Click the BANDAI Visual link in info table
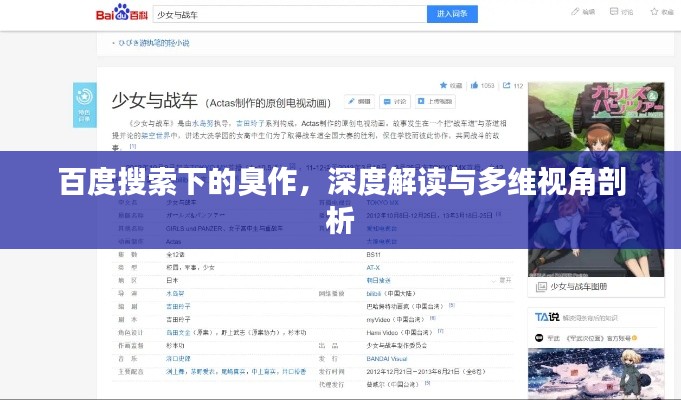Image resolution: width=681 pixels, height=400 pixels. pos(385,358)
